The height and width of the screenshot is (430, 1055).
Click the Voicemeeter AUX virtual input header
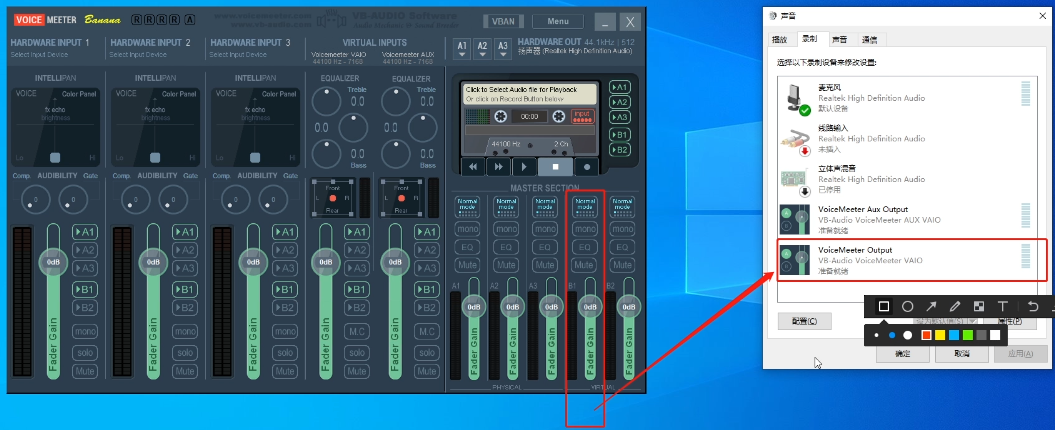409,57
